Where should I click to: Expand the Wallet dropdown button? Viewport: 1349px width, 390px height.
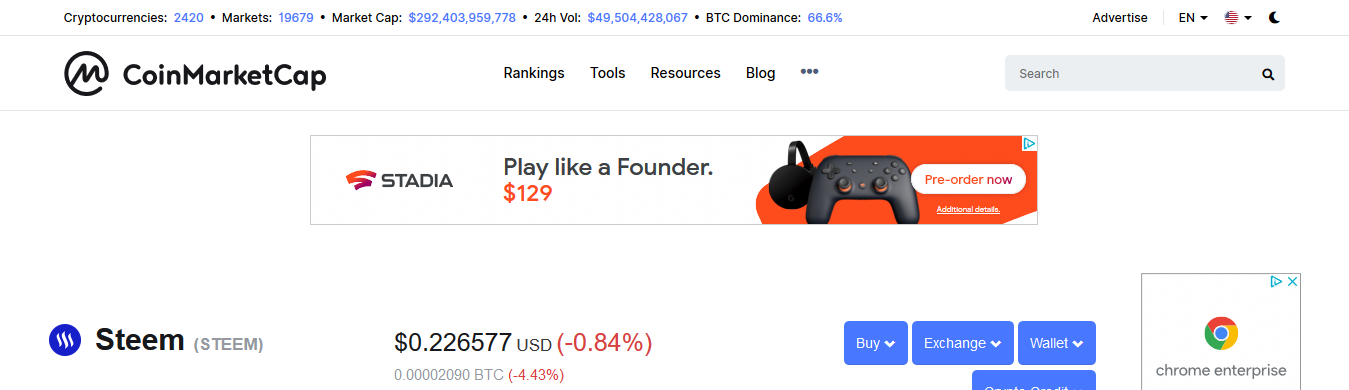point(1057,343)
